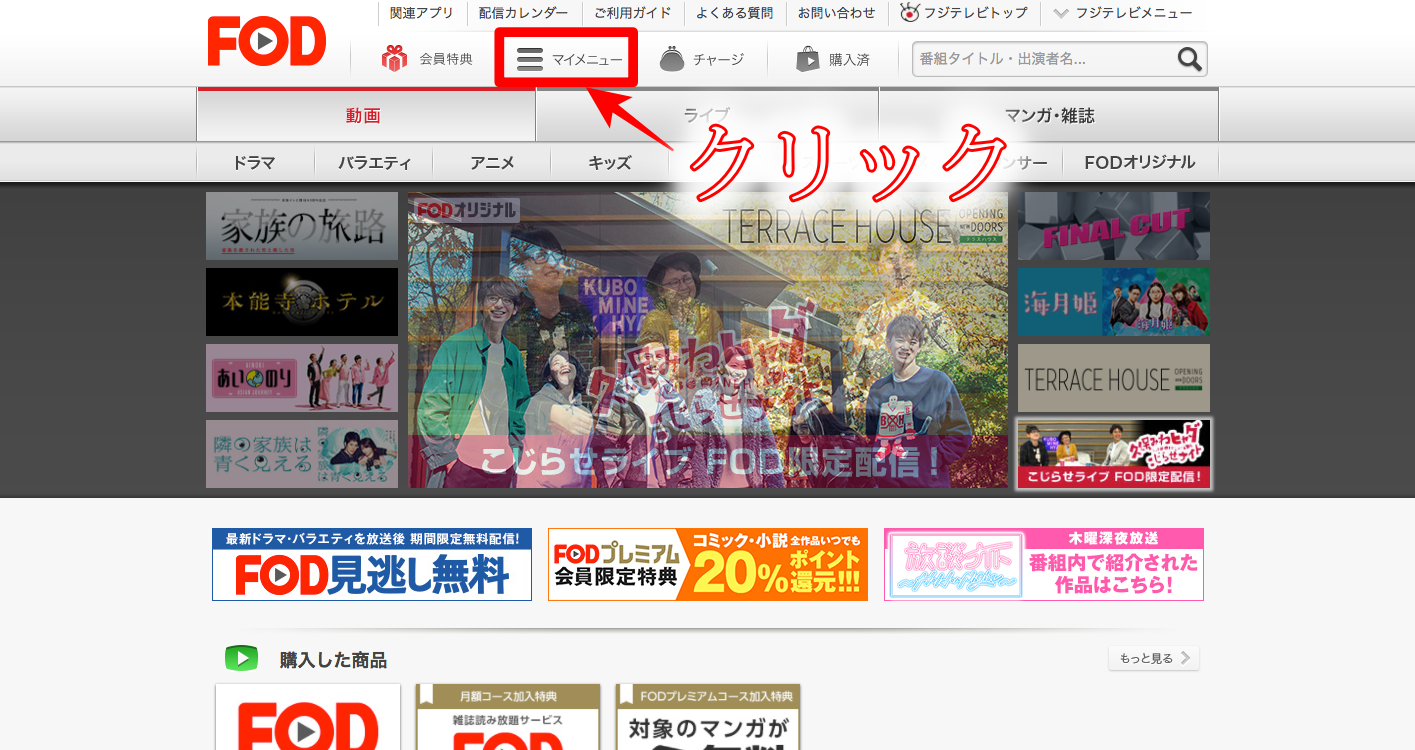Screen dimensions: 1415x750
Task: Select 海月姫 thumbnail
Action: click(x=1114, y=302)
